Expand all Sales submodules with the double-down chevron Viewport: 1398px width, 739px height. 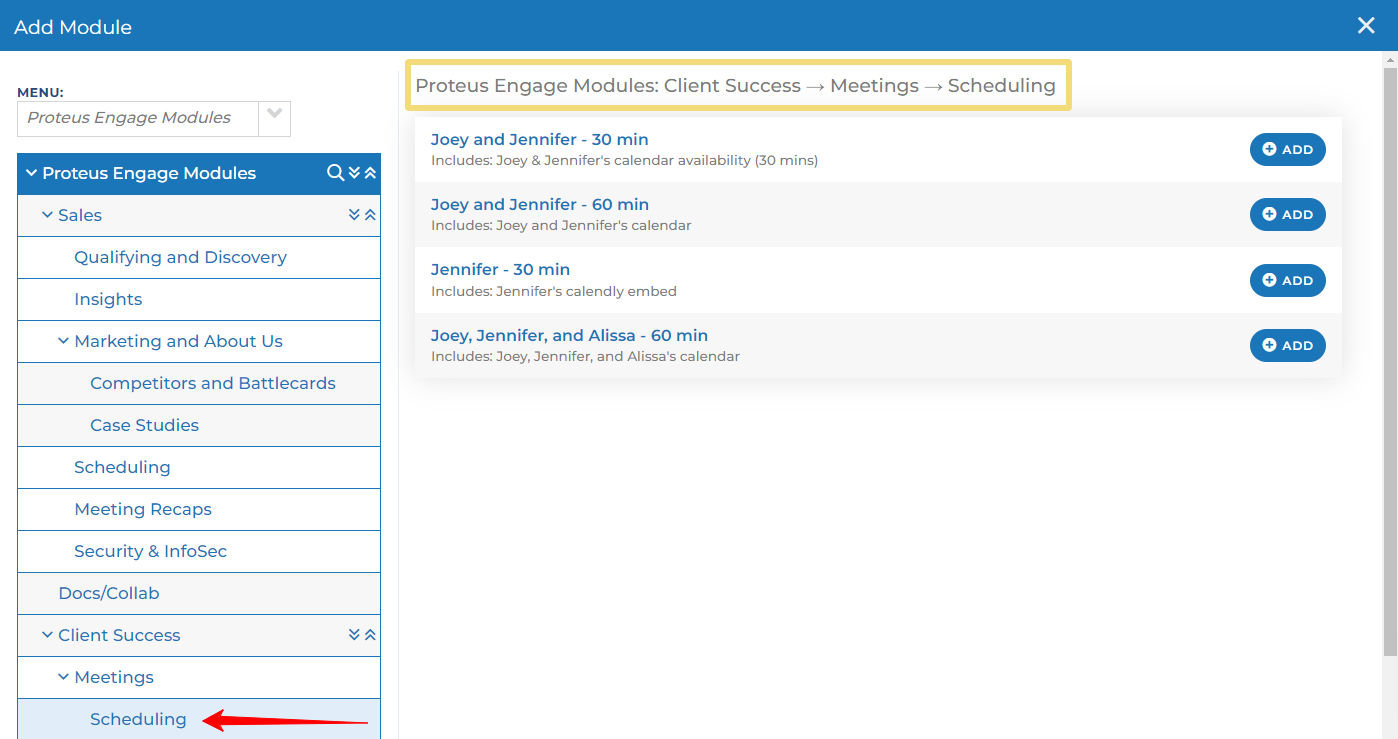click(x=354, y=215)
